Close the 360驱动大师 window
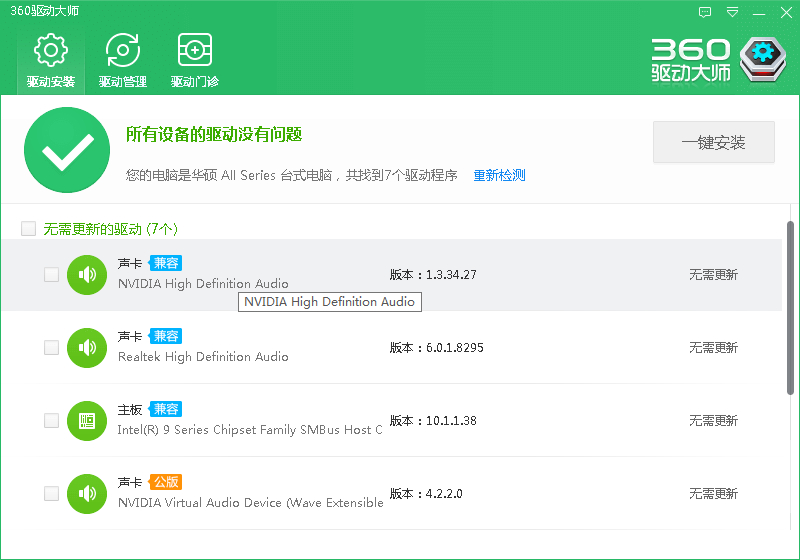Screen dimensions: 800x560 pos(786,12)
